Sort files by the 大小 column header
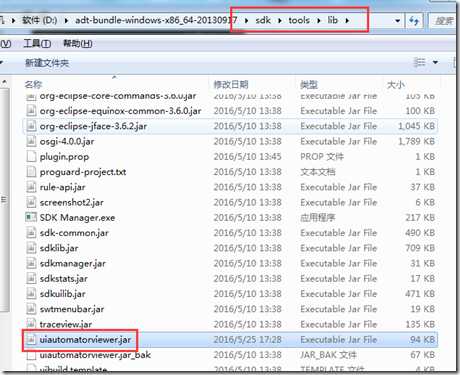 pyautogui.click(x=396, y=85)
